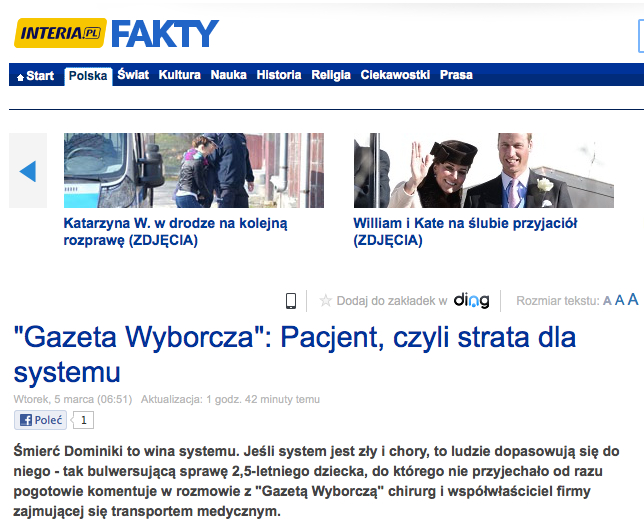Open the Nauka section
Image resolution: width=644 pixels, height=531 pixels.
tap(228, 75)
